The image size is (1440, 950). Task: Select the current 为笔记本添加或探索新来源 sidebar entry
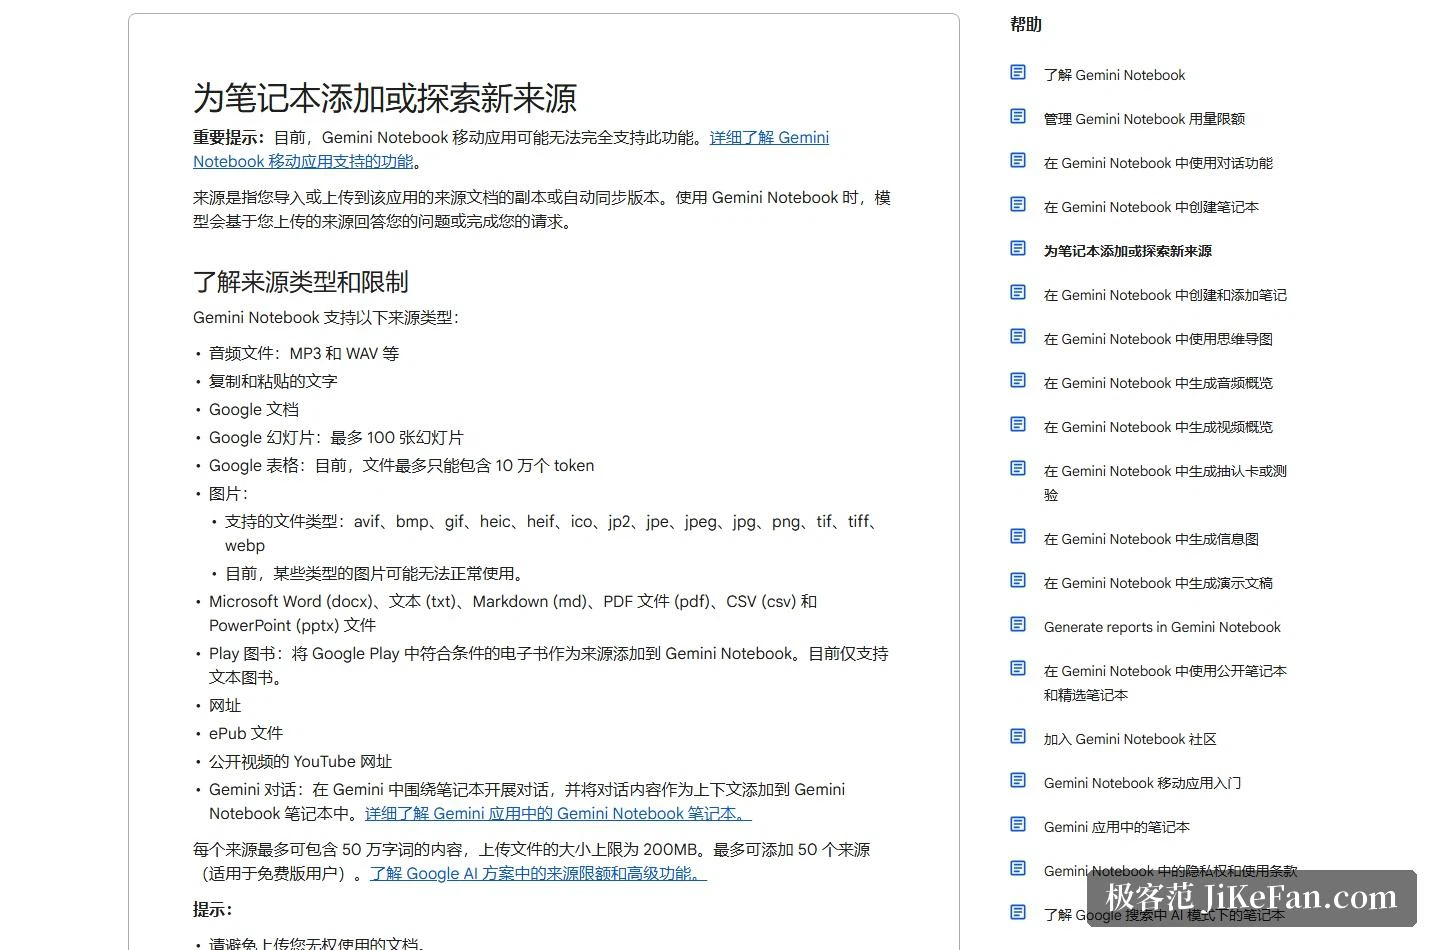point(1128,251)
